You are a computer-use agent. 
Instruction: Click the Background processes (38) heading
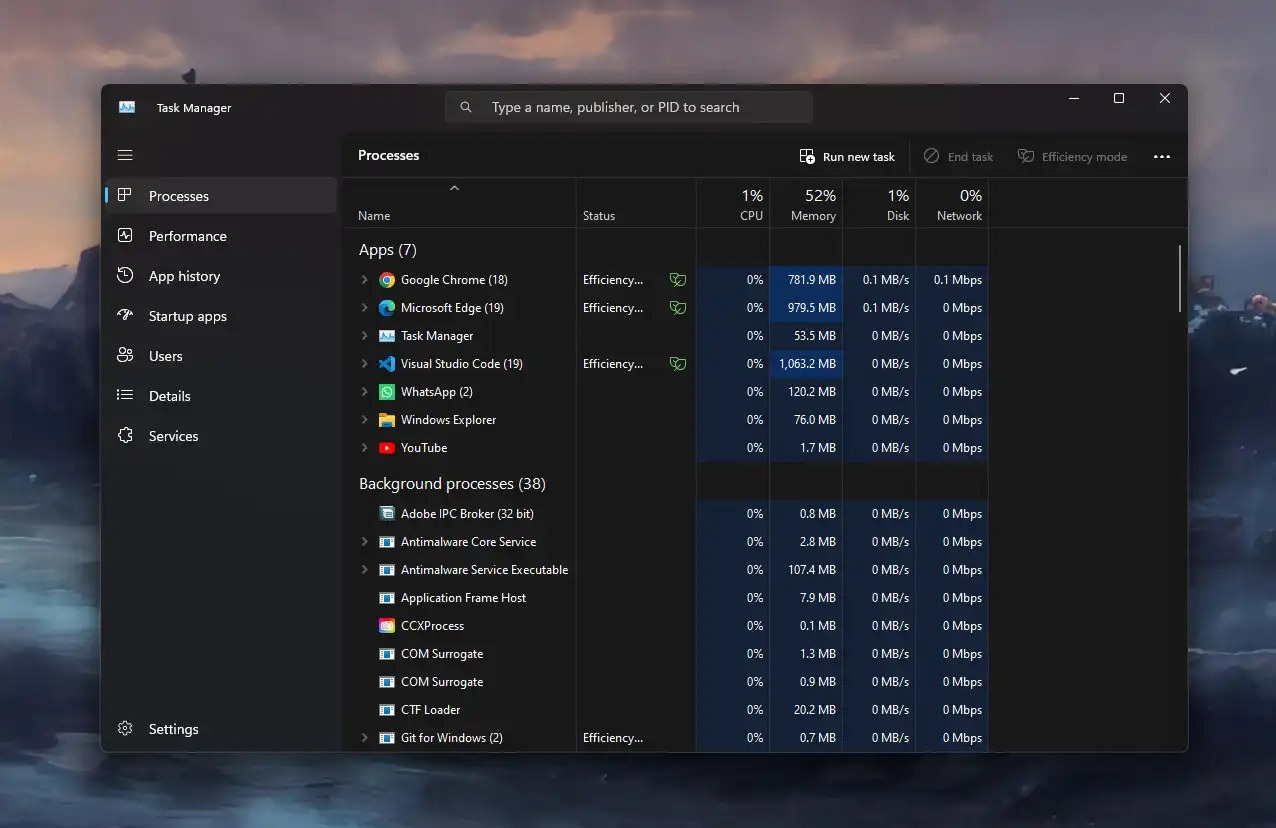(452, 484)
